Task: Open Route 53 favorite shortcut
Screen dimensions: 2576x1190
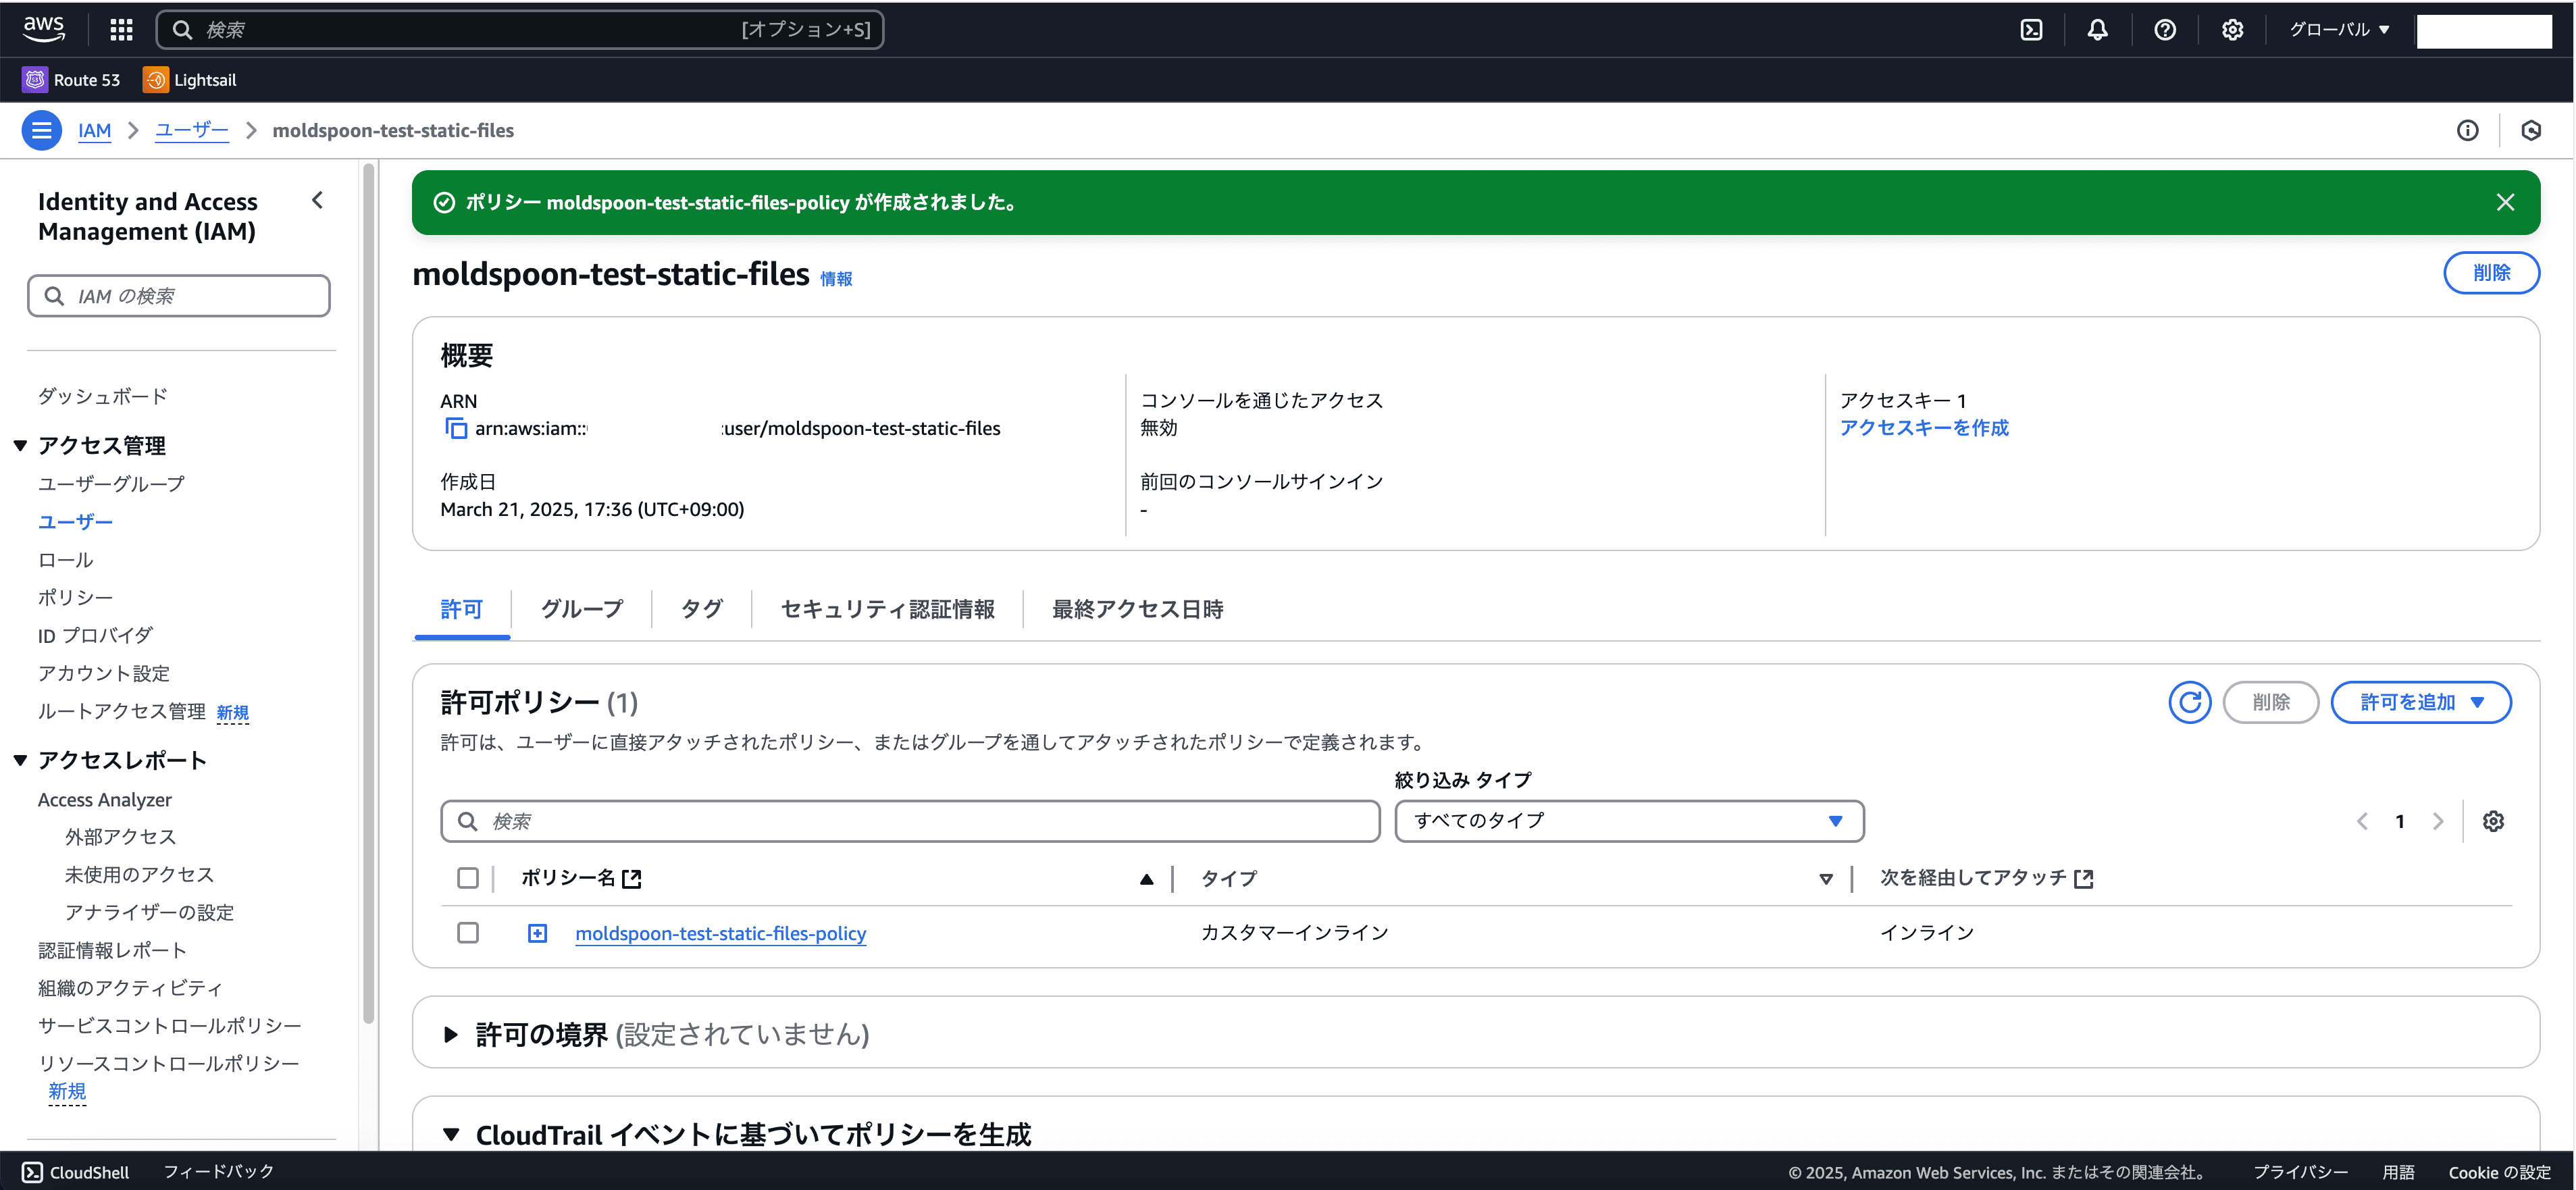Action: pos(71,80)
